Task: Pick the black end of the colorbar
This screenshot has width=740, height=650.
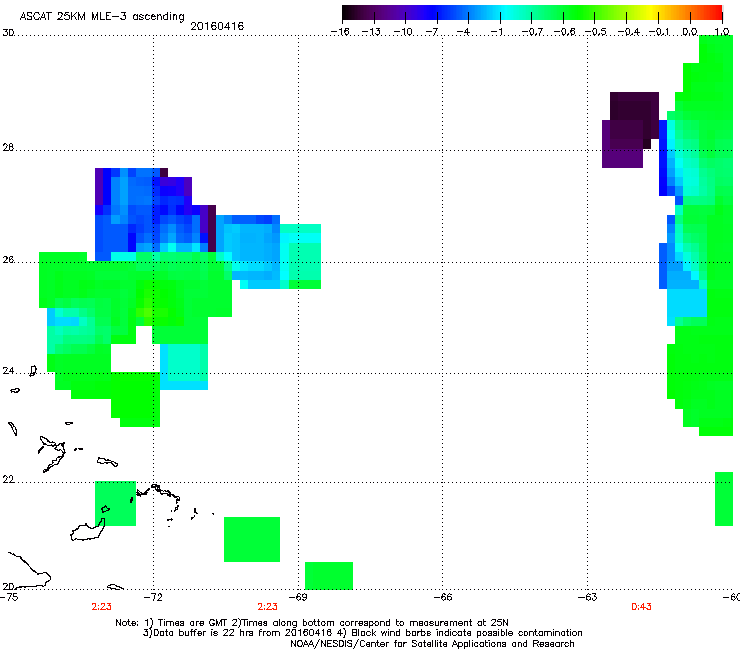Action: point(349,12)
